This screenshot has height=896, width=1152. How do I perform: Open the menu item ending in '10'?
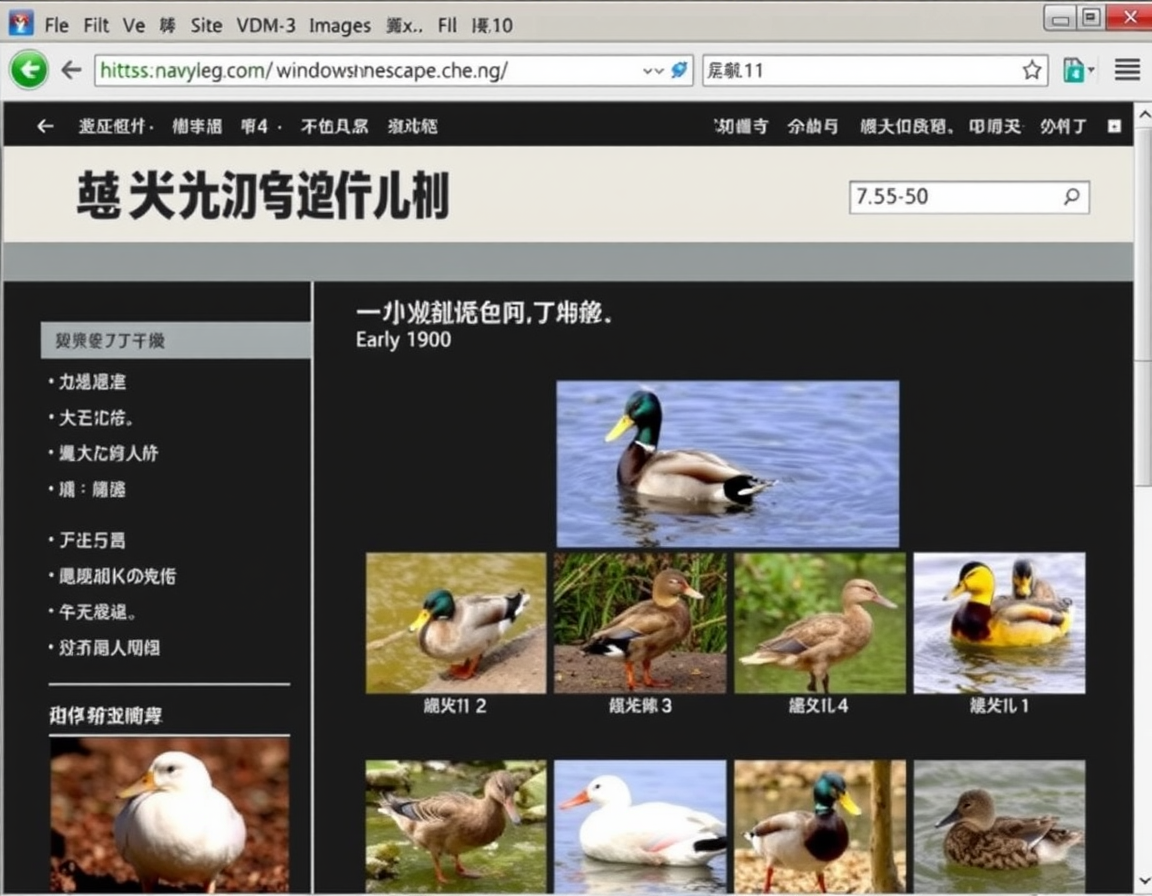coord(492,26)
